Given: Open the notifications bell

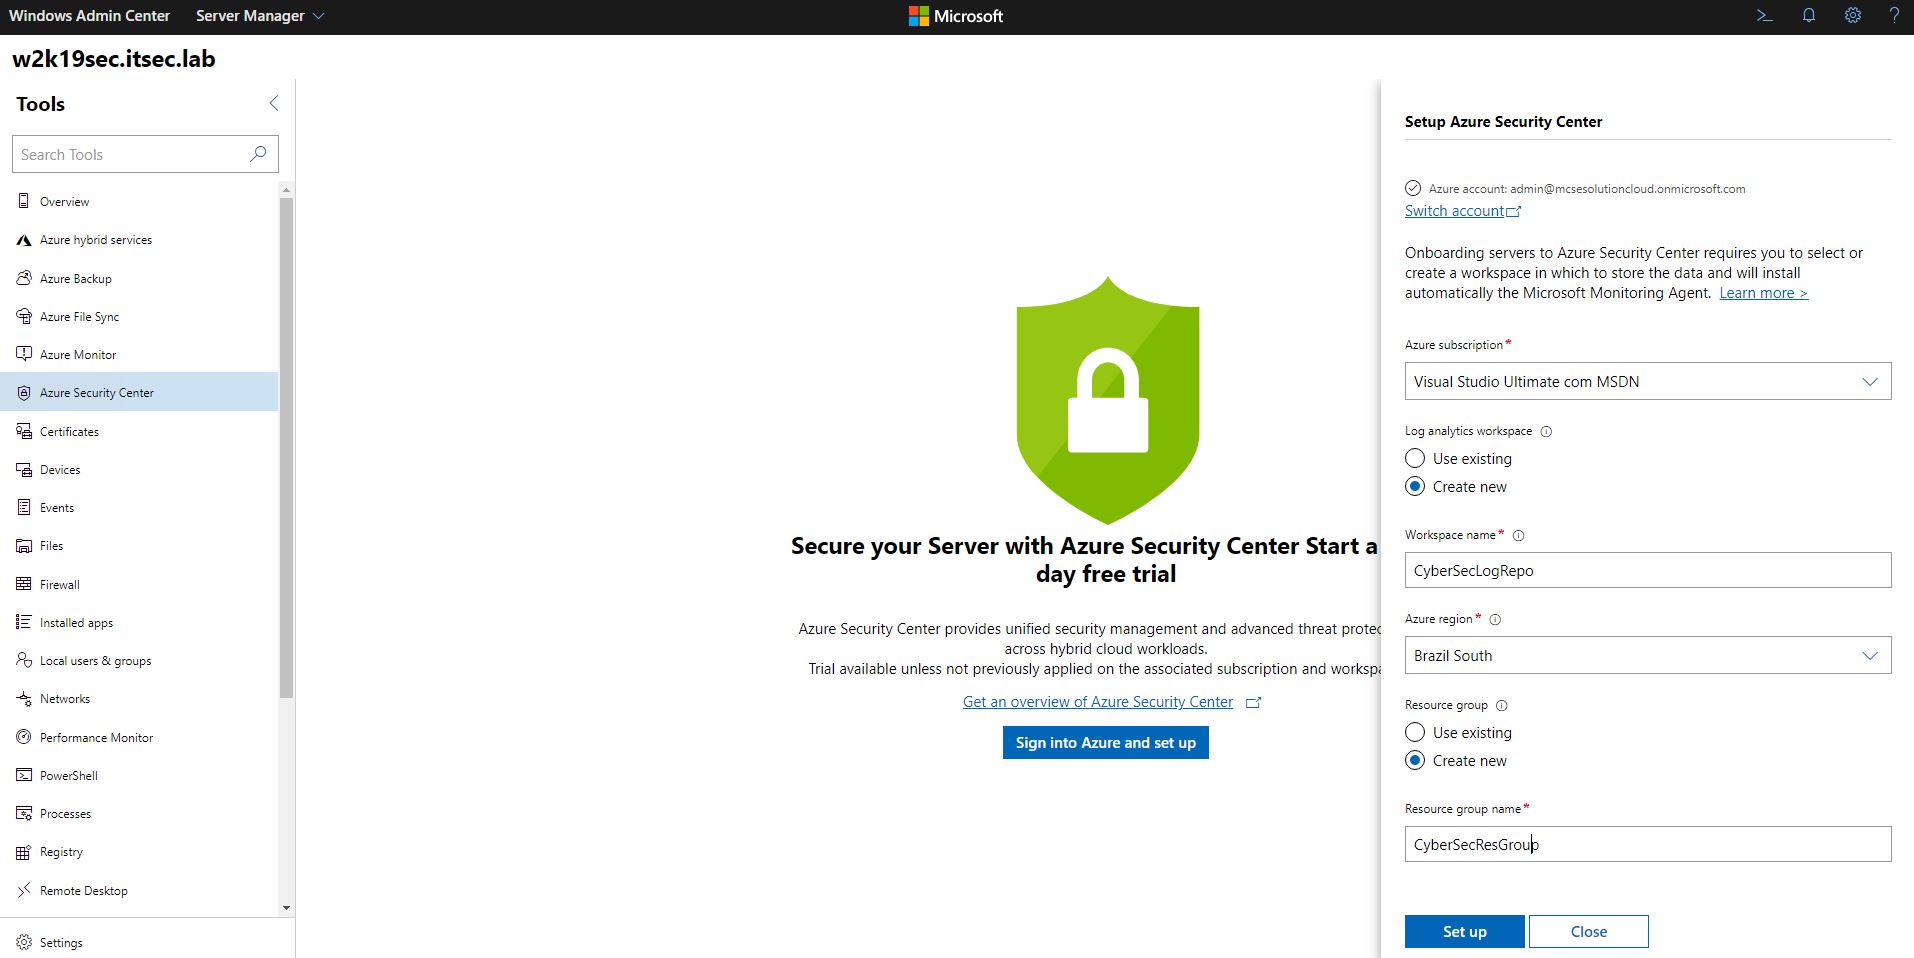Looking at the screenshot, I should 1809,16.
